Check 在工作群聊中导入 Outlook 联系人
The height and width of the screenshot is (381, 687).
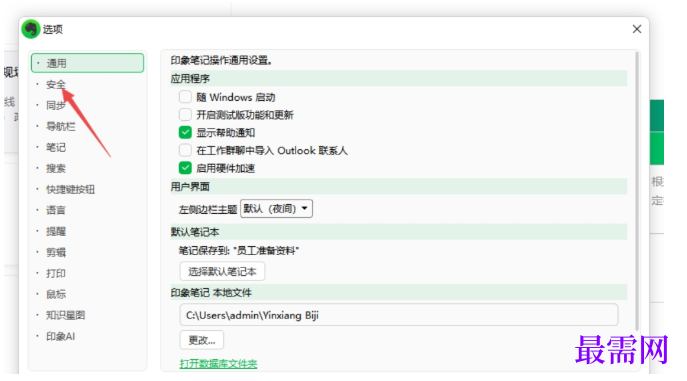tap(185, 150)
